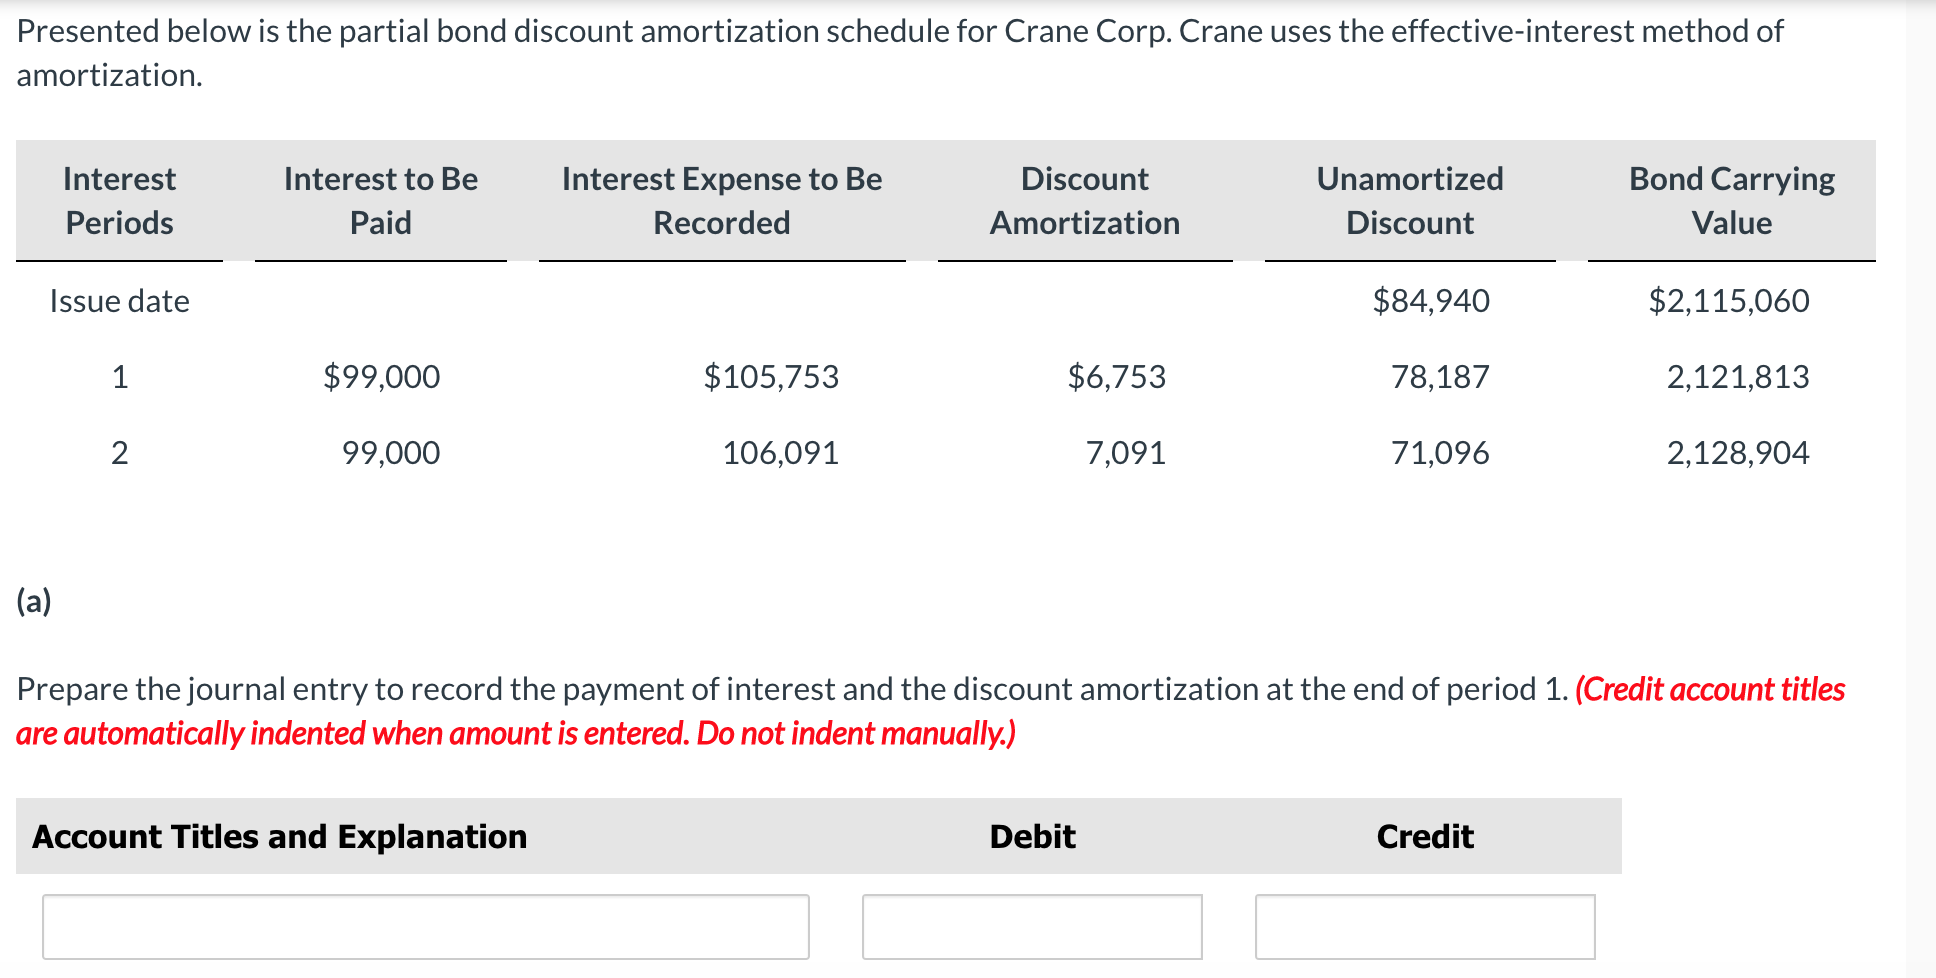Click the Credit amount input box

pos(1424,927)
